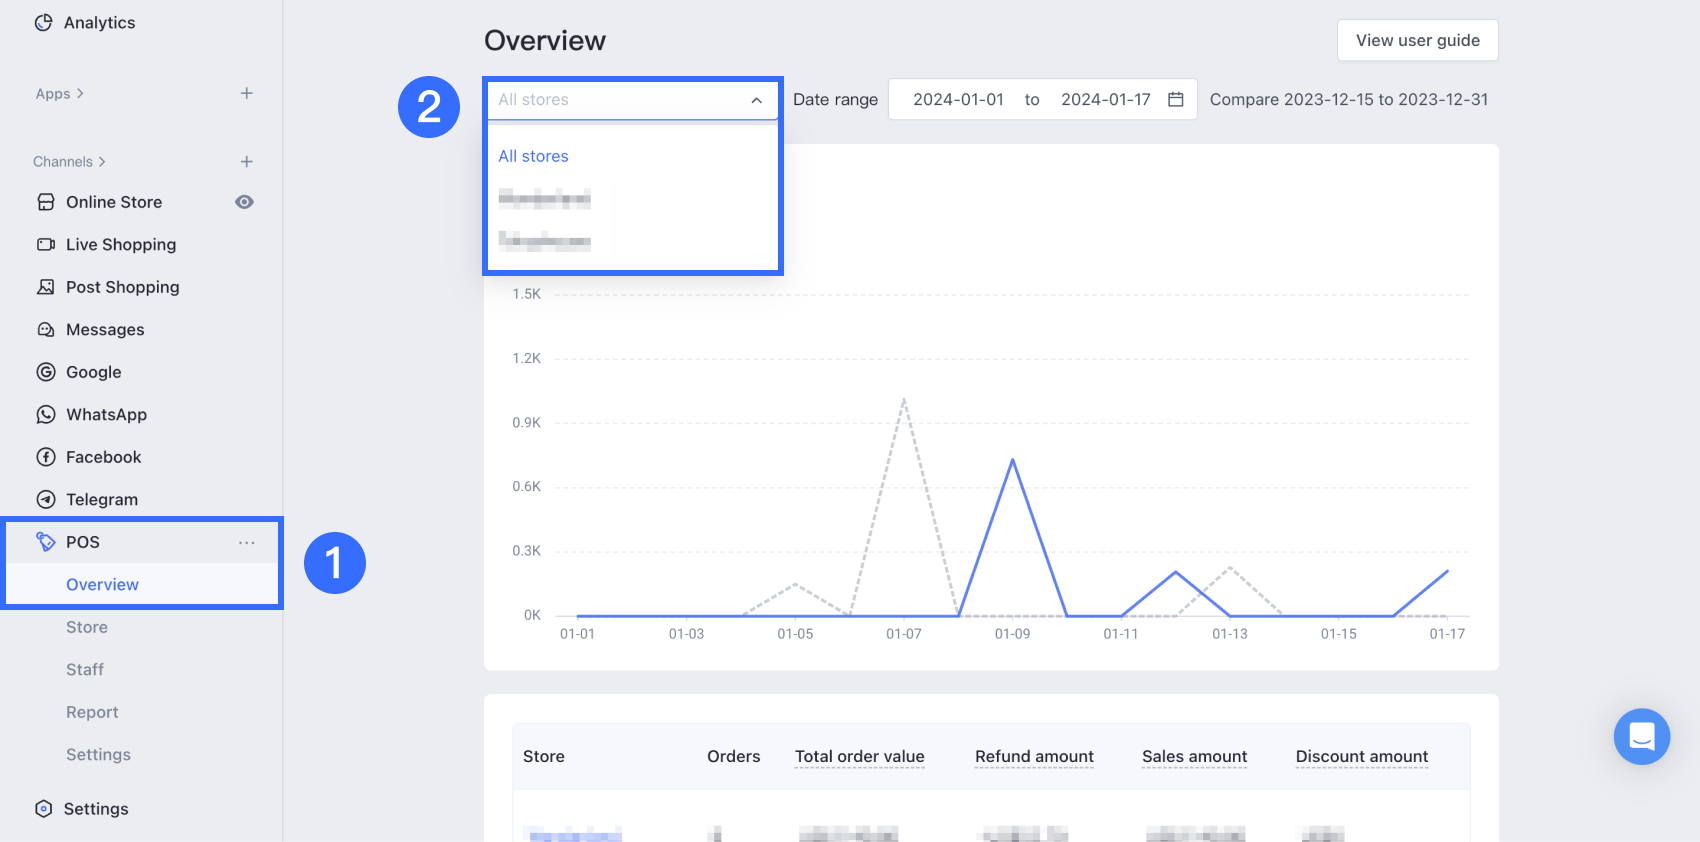Expand the Apps section chevron

tap(80, 94)
